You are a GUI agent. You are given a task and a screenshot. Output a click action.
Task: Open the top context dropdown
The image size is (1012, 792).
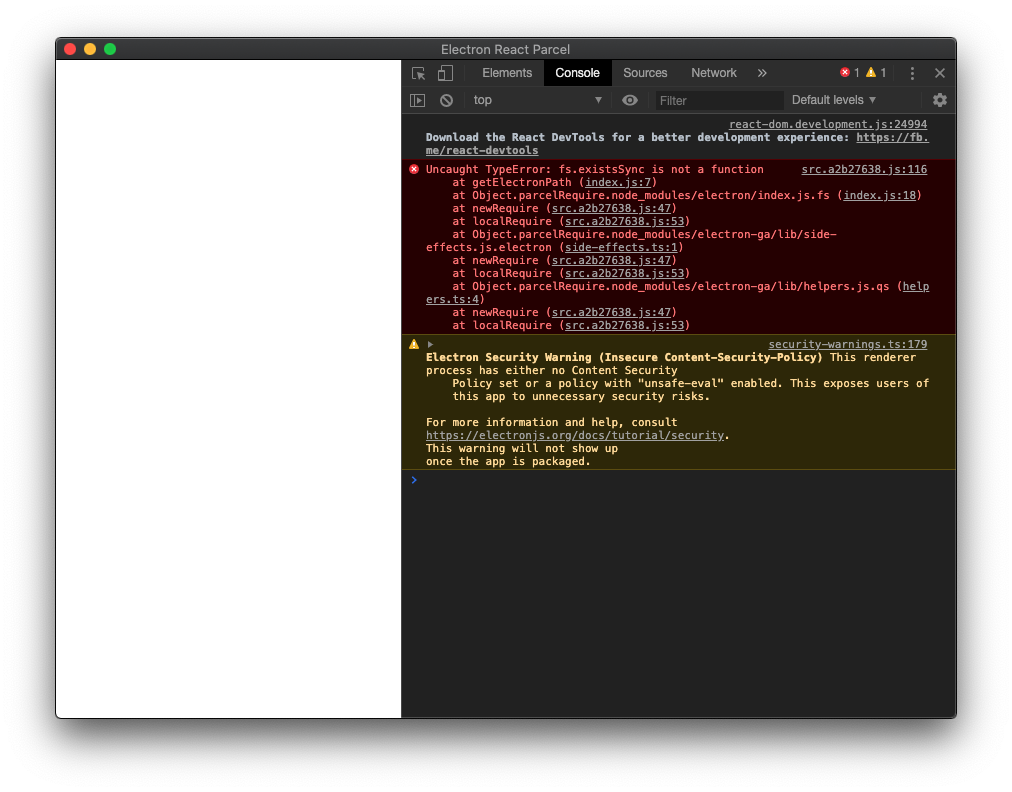(x=537, y=100)
